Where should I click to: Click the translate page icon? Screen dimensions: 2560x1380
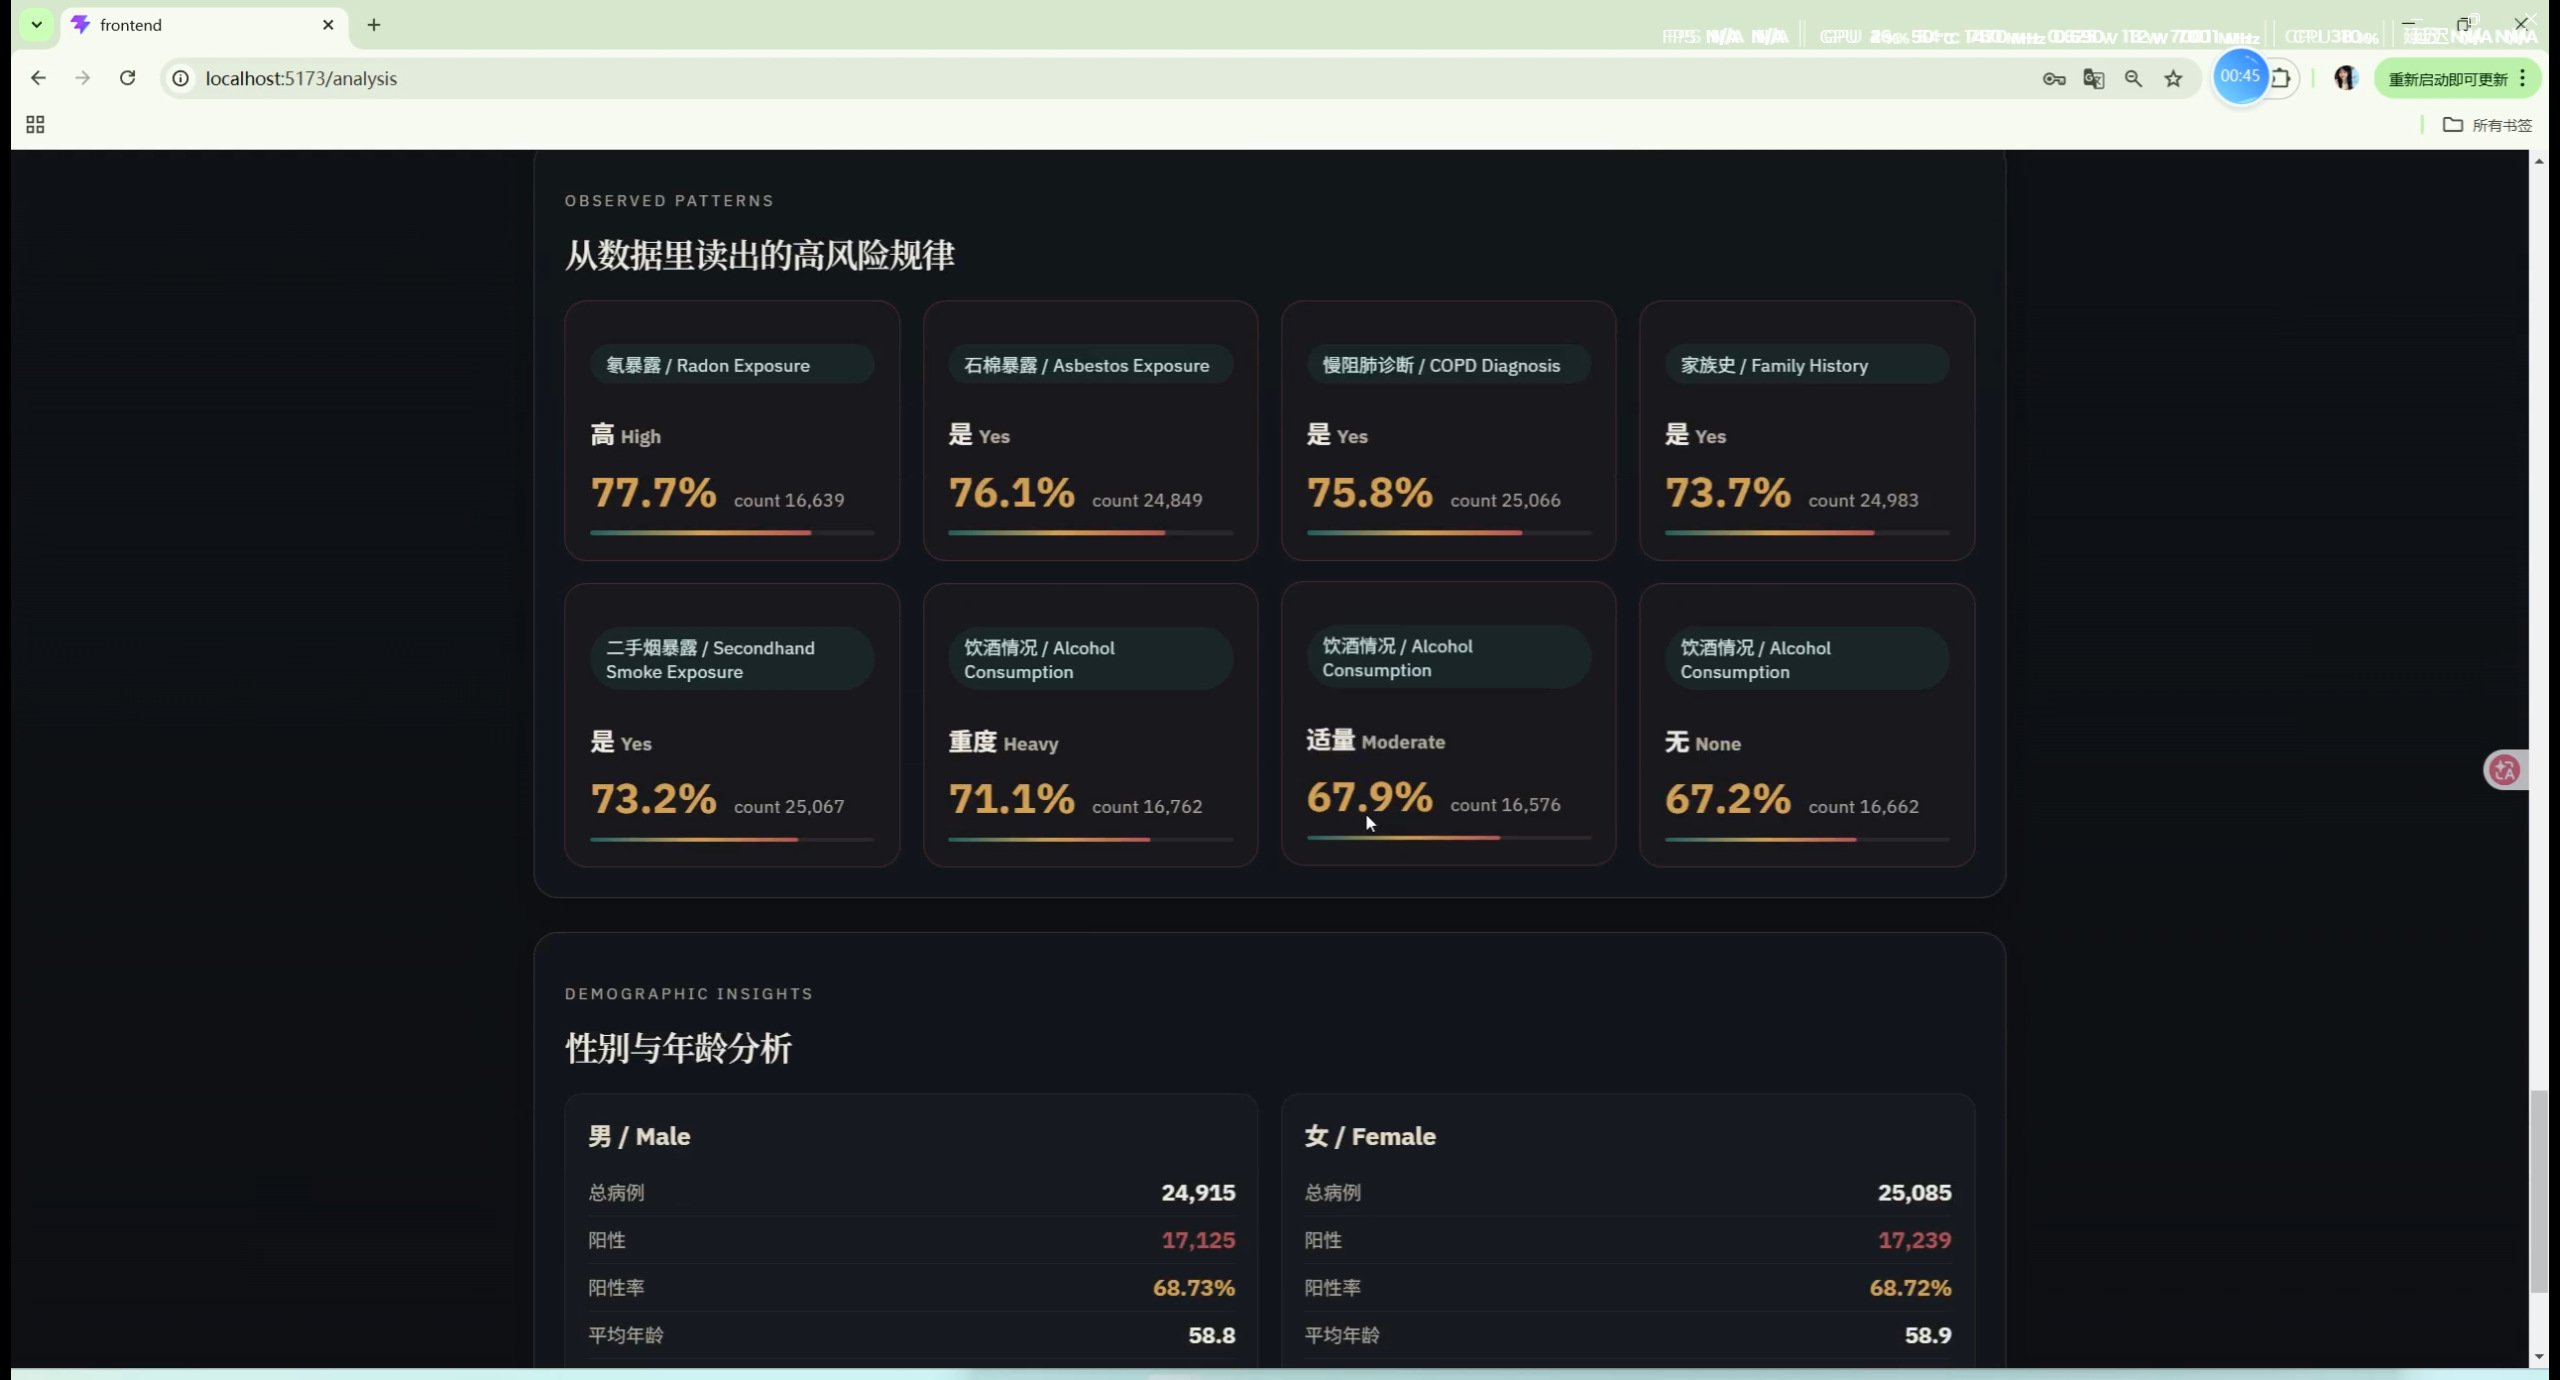(x=2093, y=79)
